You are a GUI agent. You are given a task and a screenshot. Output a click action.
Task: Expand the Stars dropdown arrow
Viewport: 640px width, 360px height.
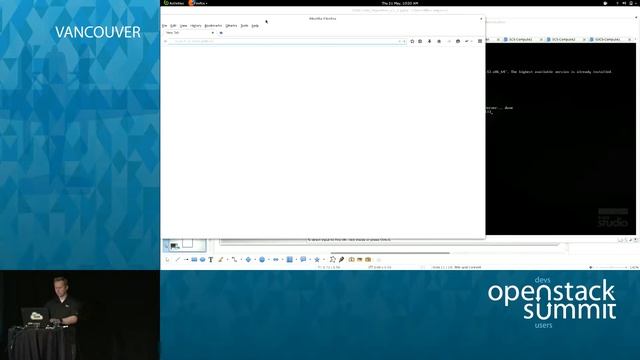324,260
